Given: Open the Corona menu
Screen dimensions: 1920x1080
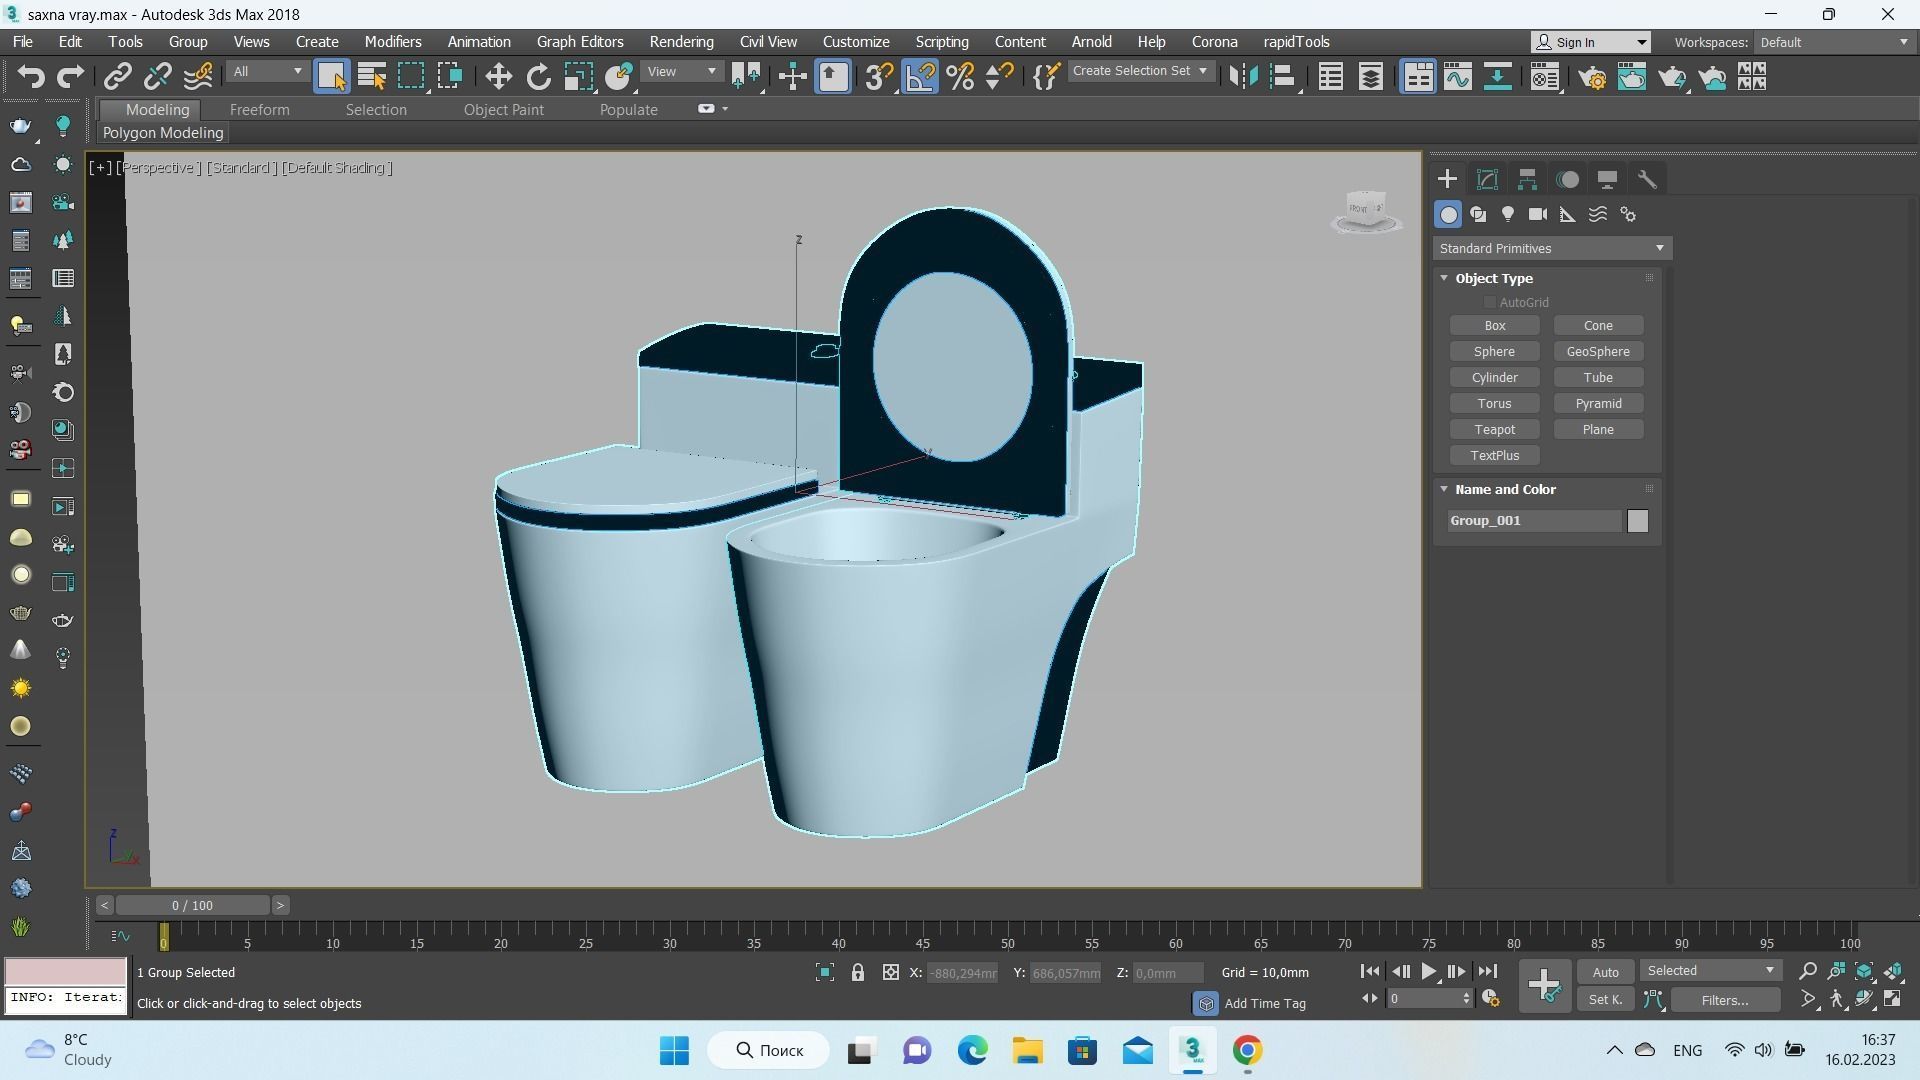Looking at the screenshot, I should (x=1214, y=42).
